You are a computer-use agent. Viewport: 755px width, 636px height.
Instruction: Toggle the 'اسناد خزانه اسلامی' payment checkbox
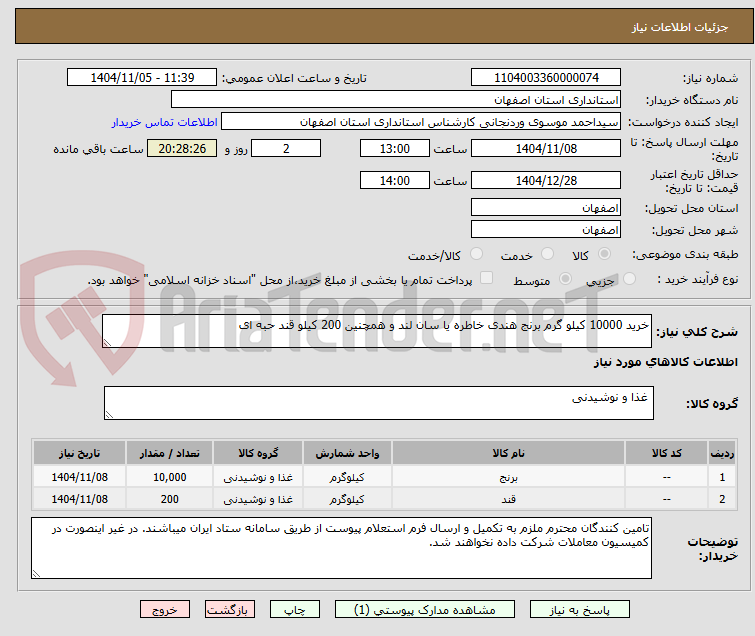click(x=487, y=278)
